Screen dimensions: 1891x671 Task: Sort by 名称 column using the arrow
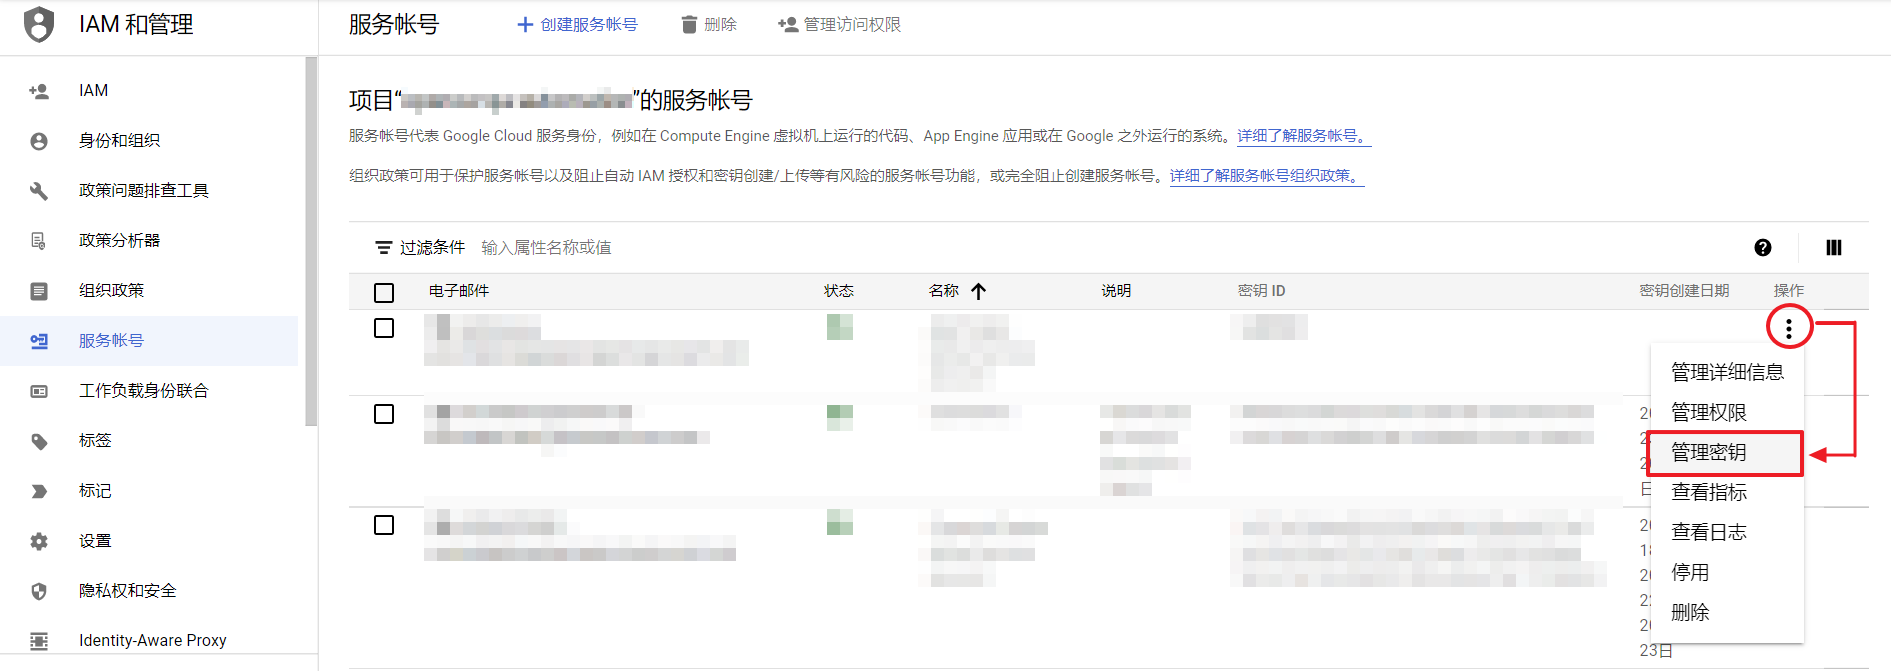click(x=978, y=291)
